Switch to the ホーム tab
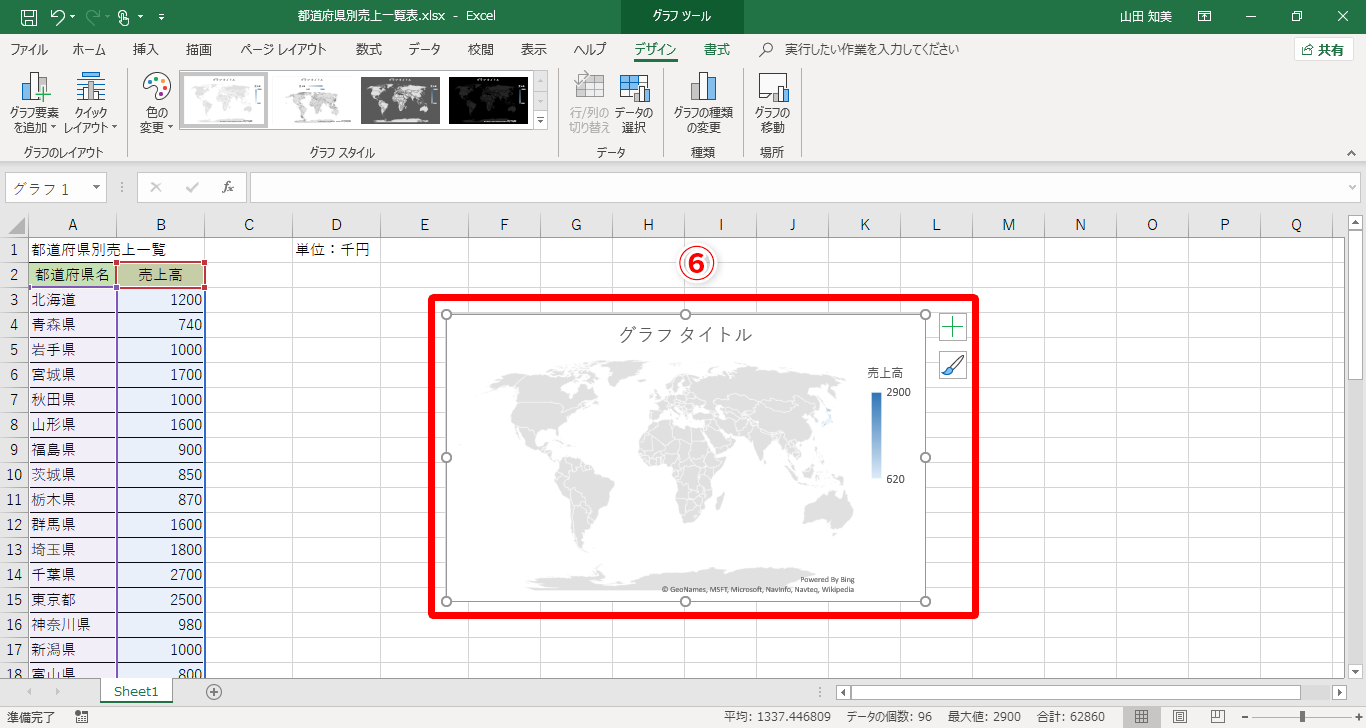This screenshot has height=728, width=1366. [x=89, y=49]
